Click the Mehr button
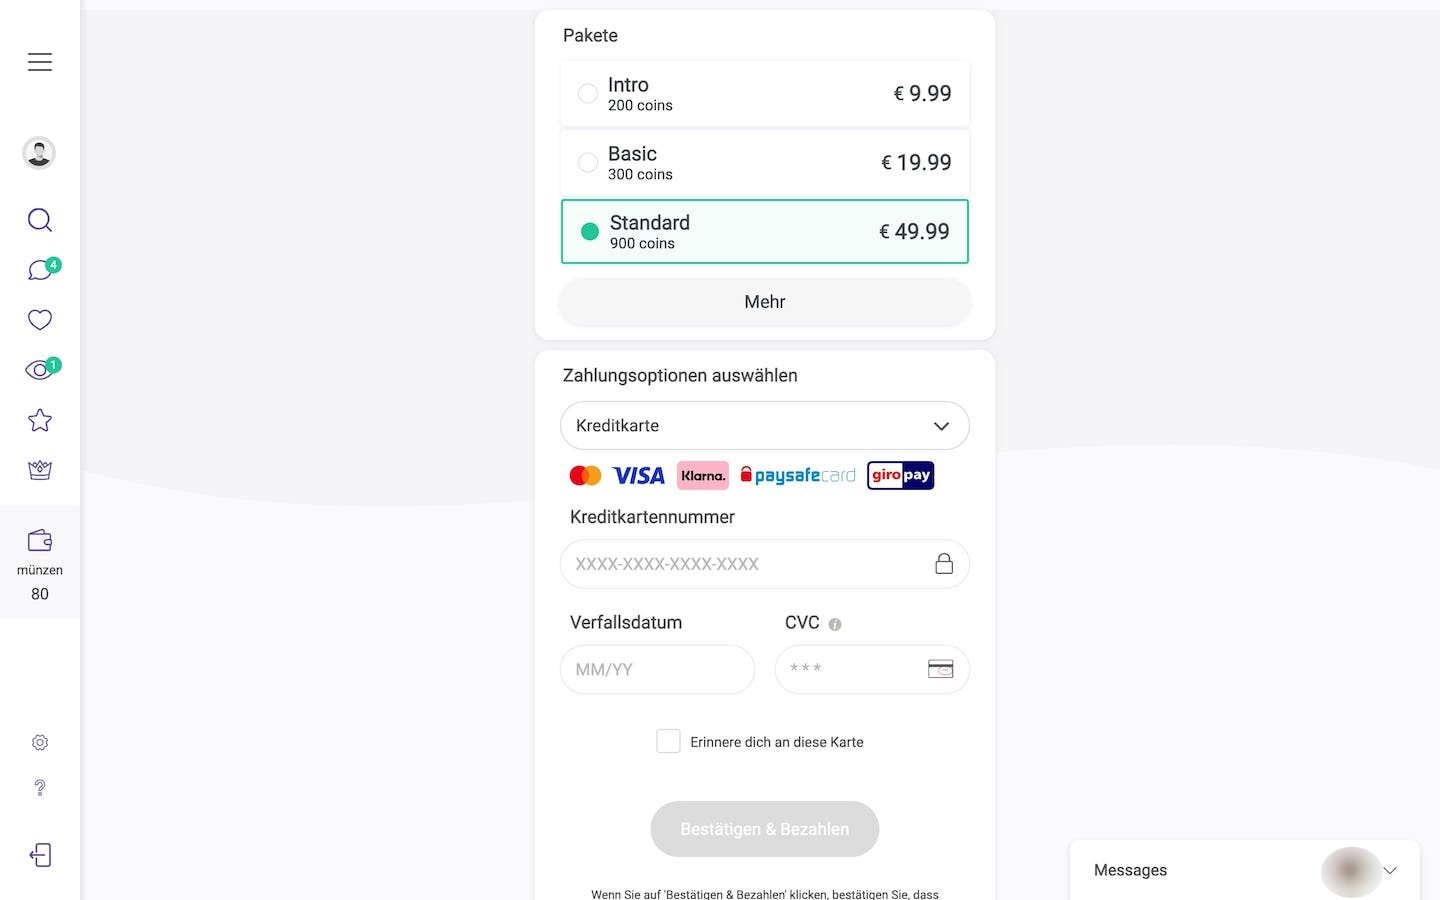Screen dimensions: 1440x900 (765, 302)
